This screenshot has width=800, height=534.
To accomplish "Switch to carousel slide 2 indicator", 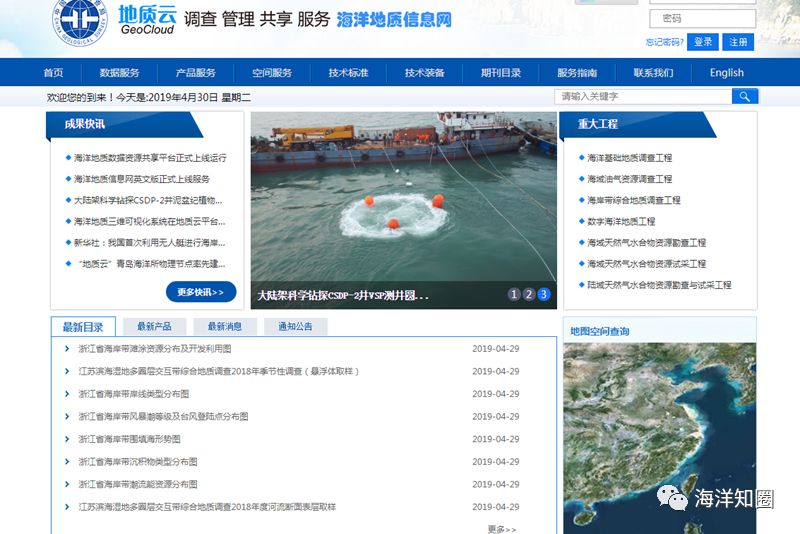I will click(x=529, y=294).
